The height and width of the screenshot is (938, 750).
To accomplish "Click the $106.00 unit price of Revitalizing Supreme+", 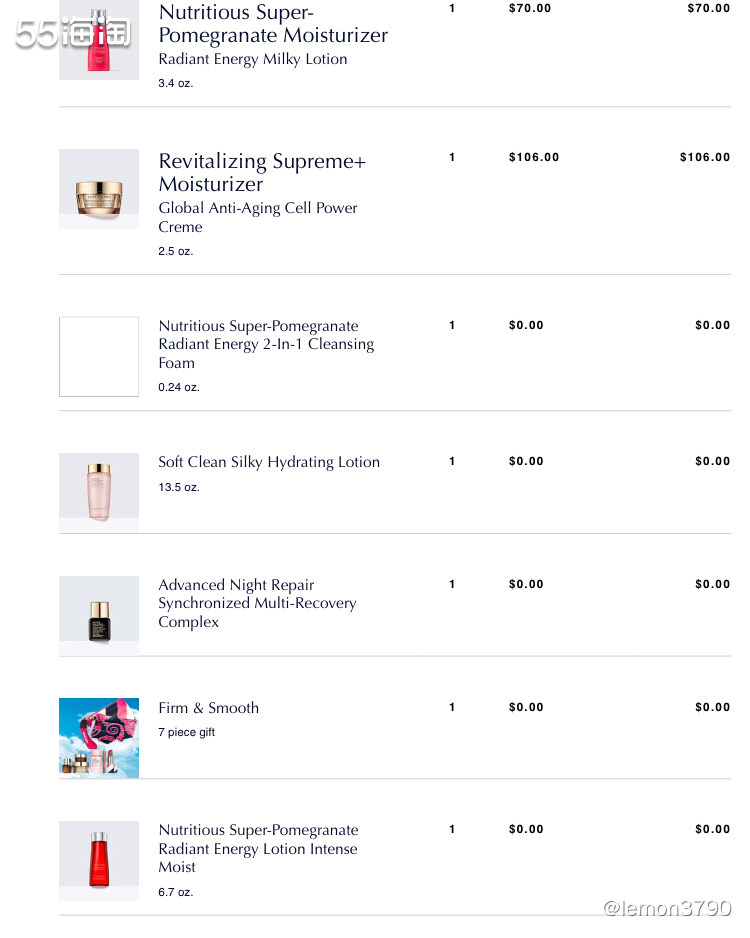I will click(x=533, y=157).
